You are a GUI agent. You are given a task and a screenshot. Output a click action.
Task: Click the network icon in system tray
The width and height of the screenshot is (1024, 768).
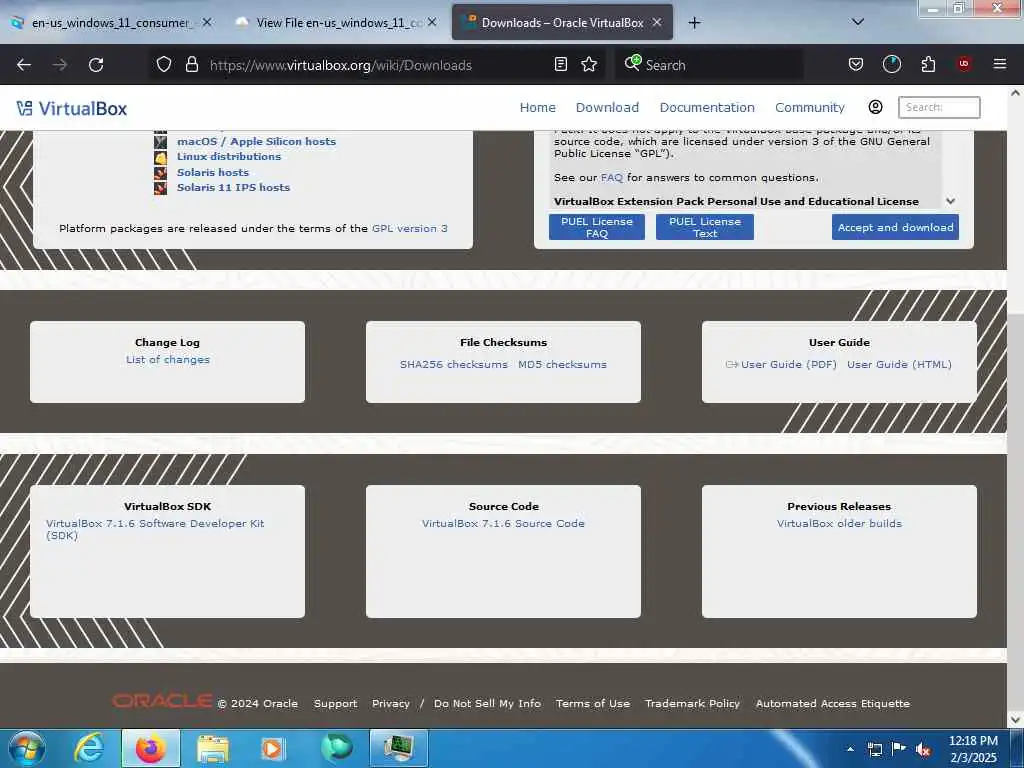click(x=874, y=750)
